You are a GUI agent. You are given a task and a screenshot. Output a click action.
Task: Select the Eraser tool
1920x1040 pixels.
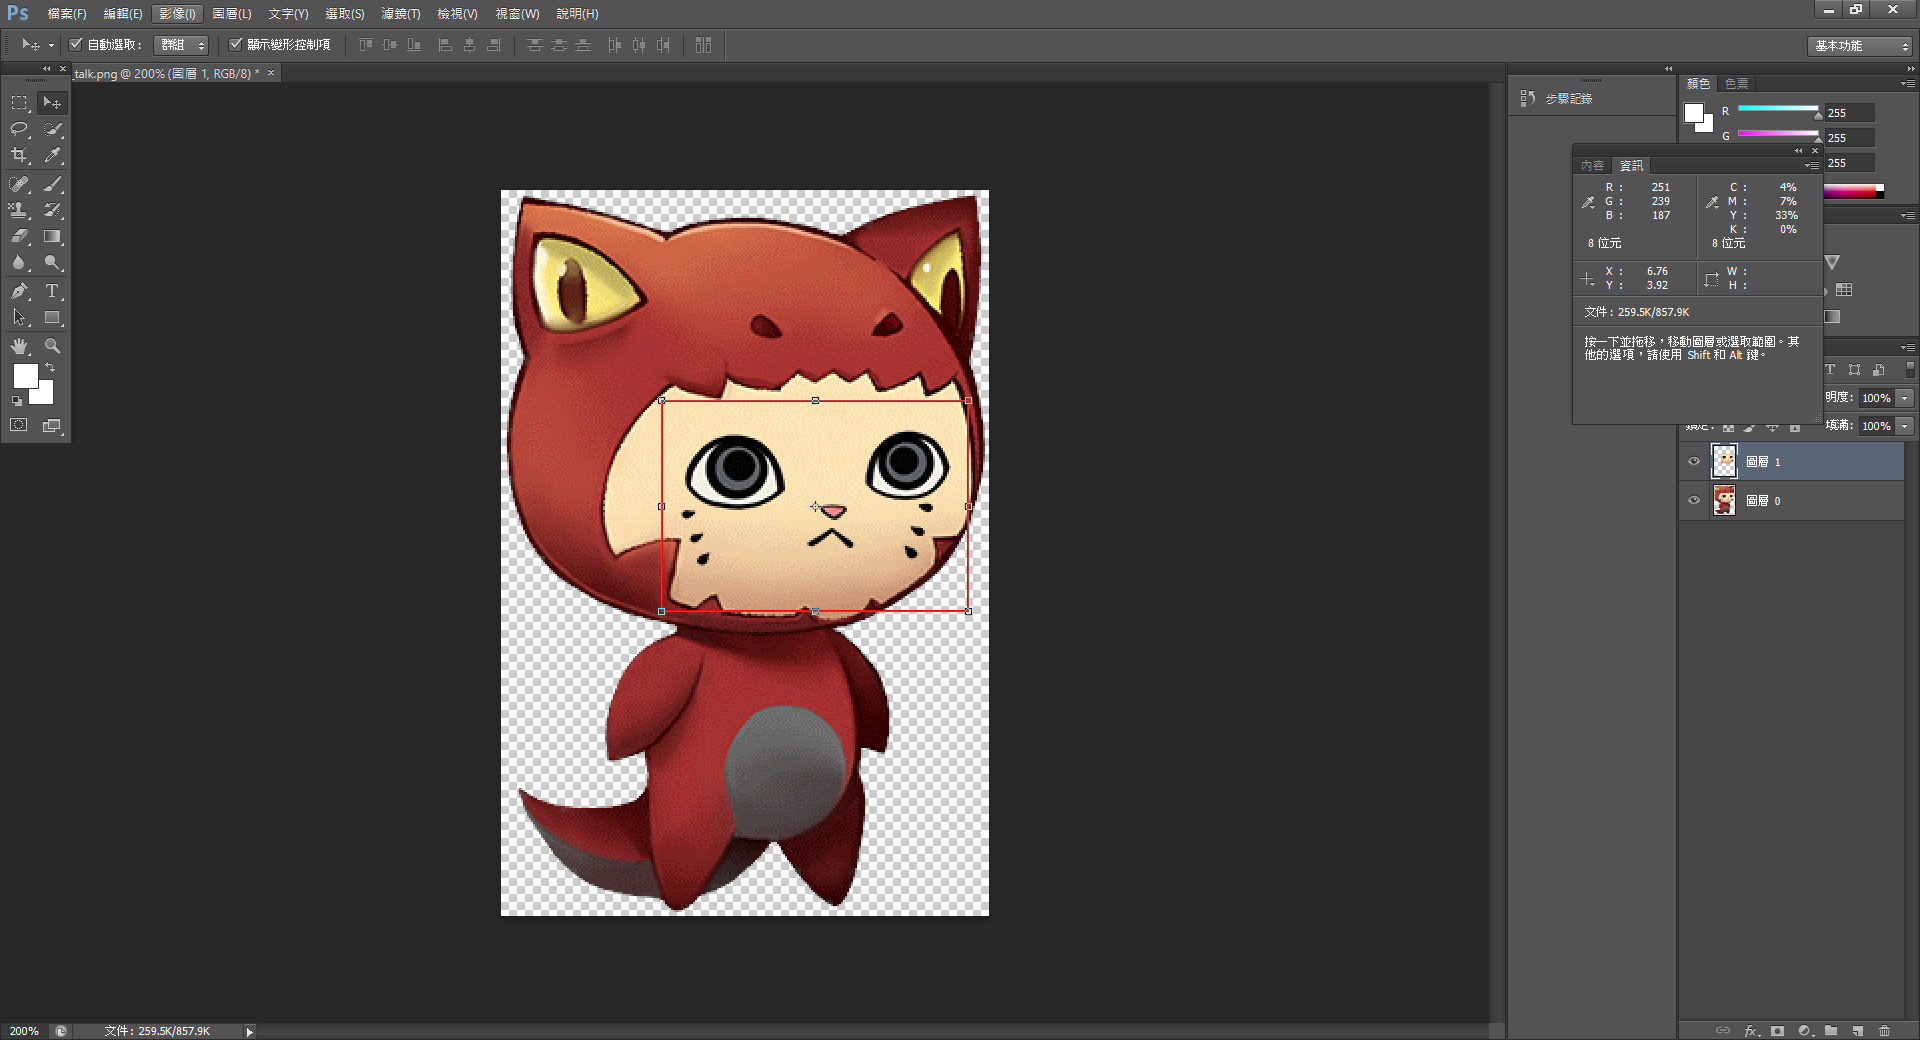19,237
